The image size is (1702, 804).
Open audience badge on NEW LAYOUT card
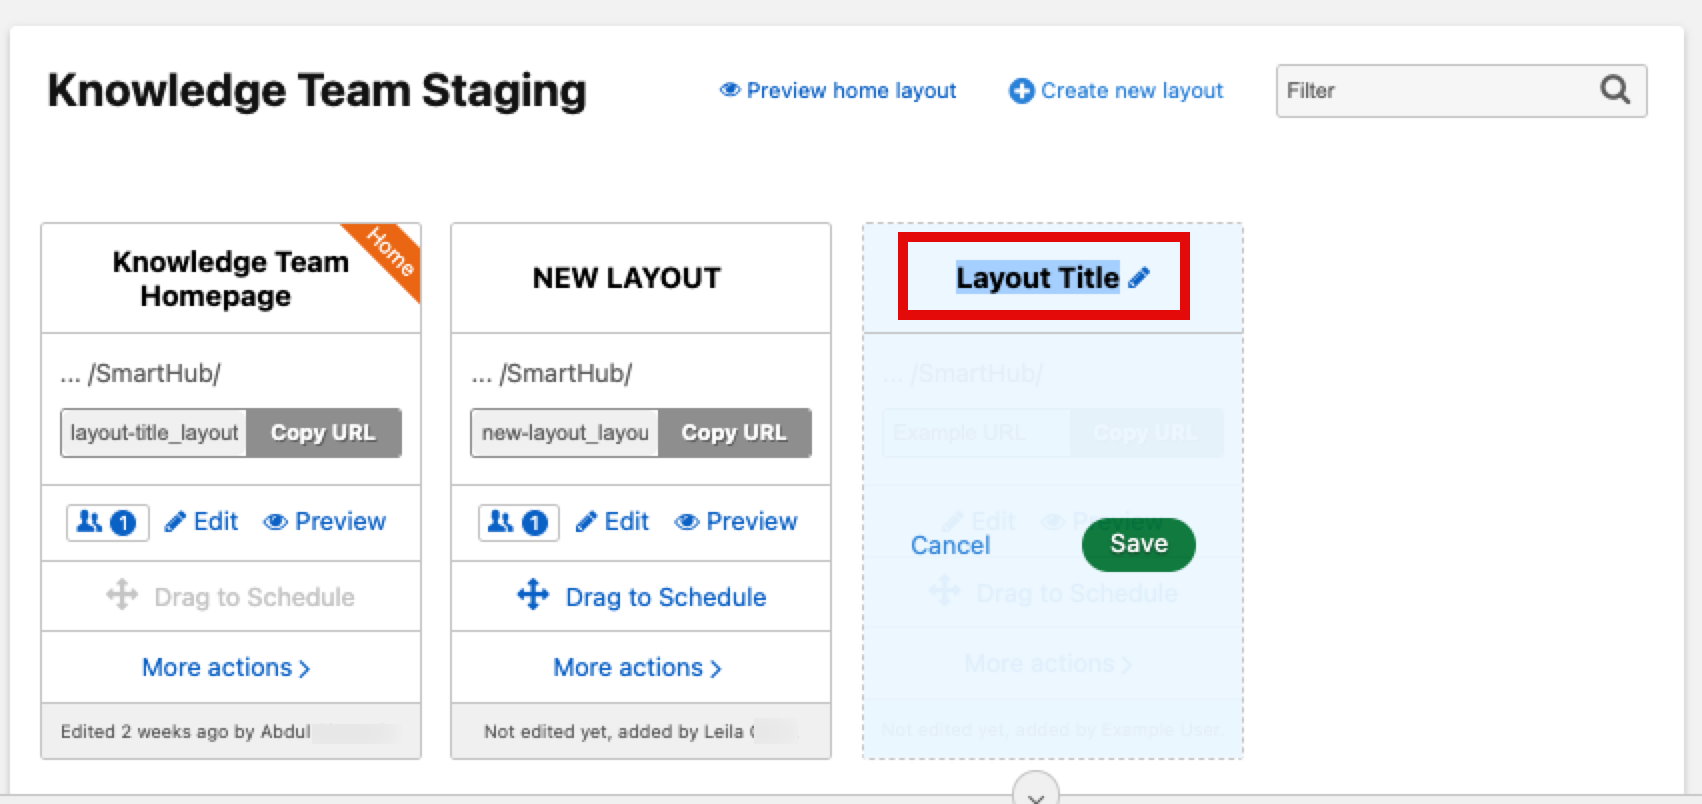coord(518,522)
